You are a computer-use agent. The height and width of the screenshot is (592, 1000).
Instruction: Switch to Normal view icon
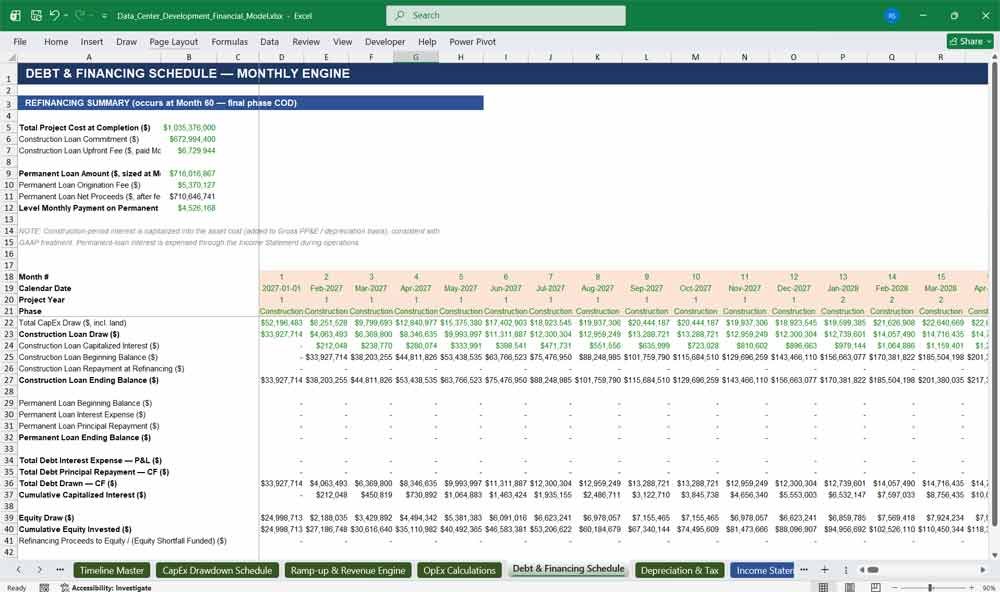point(823,587)
